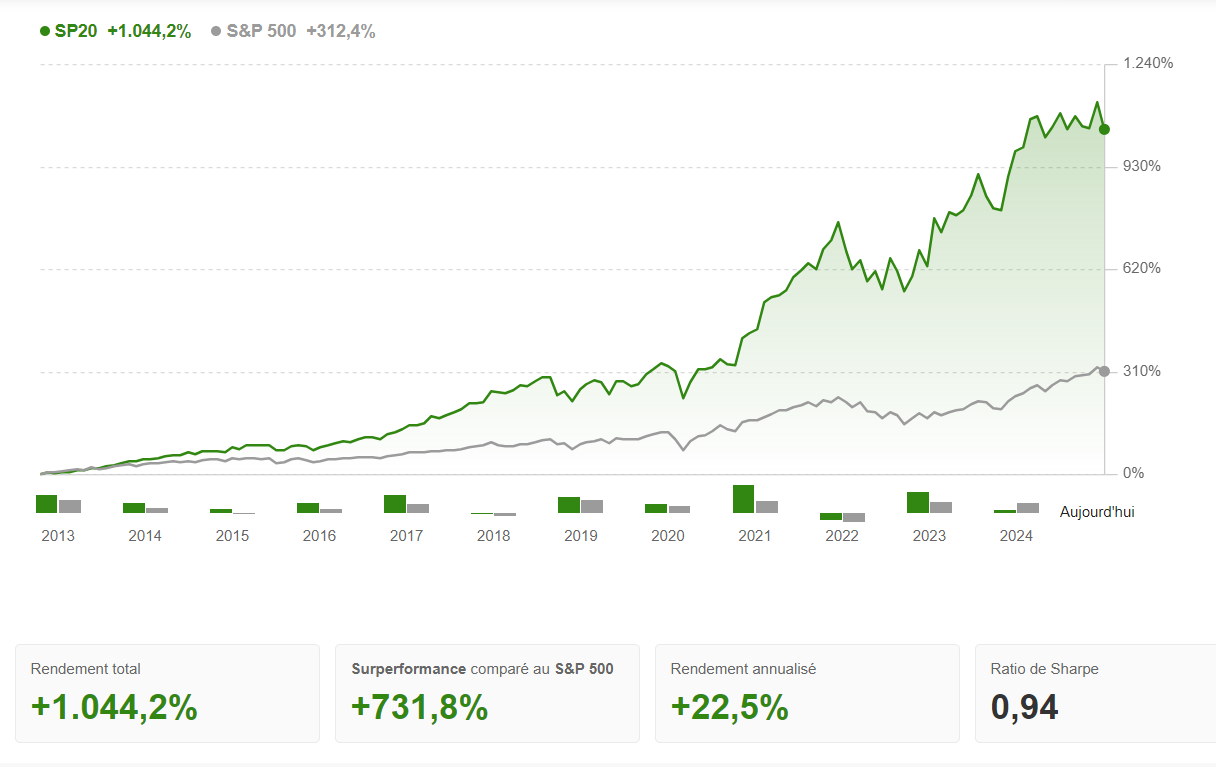This screenshot has width=1216, height=767.
Task: Click the 2023 green yearly bar
Action: tap(918, 502)
